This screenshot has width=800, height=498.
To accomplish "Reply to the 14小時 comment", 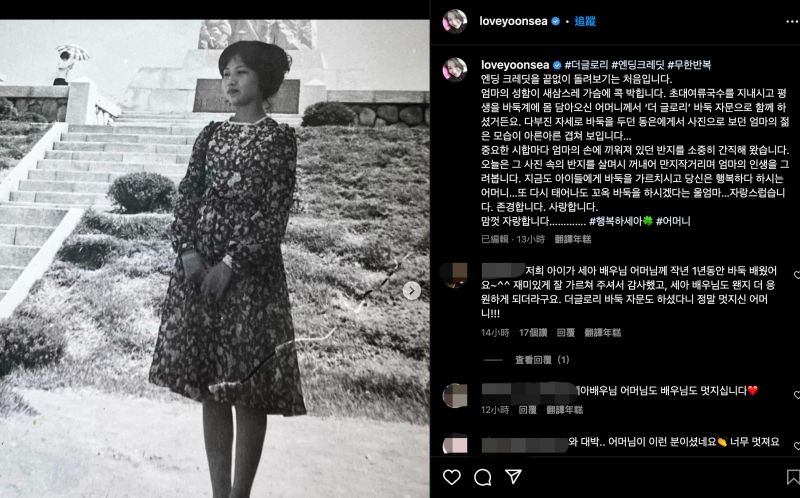I will click(566, 333).
